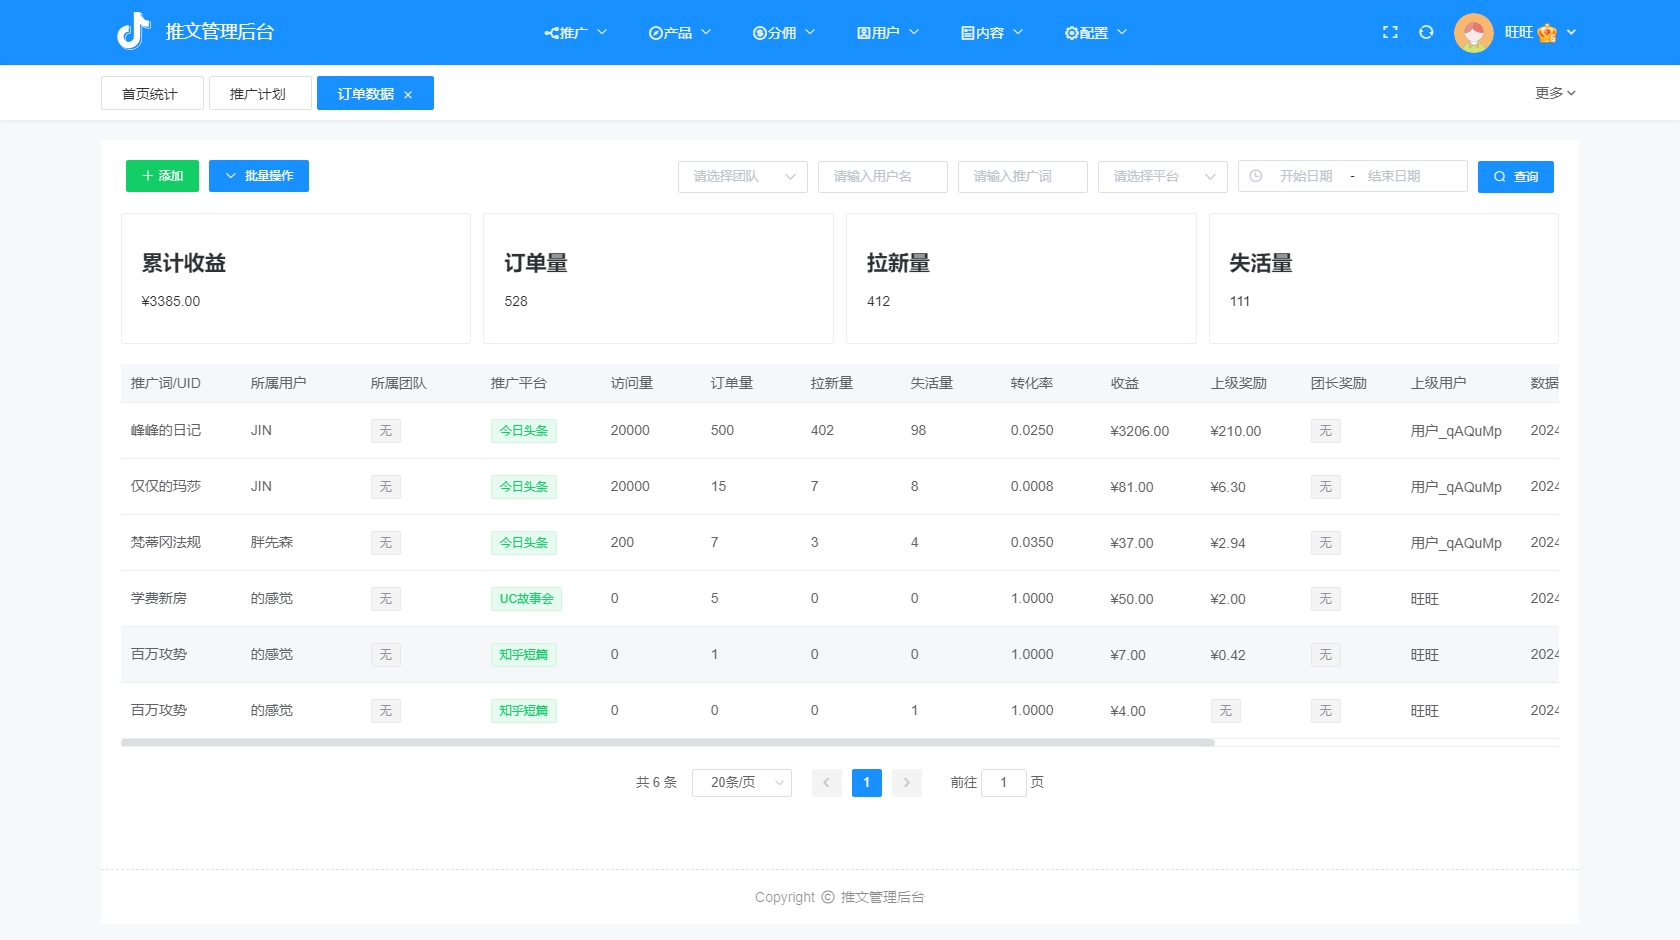Open the 推广 menu

(576, 33)
